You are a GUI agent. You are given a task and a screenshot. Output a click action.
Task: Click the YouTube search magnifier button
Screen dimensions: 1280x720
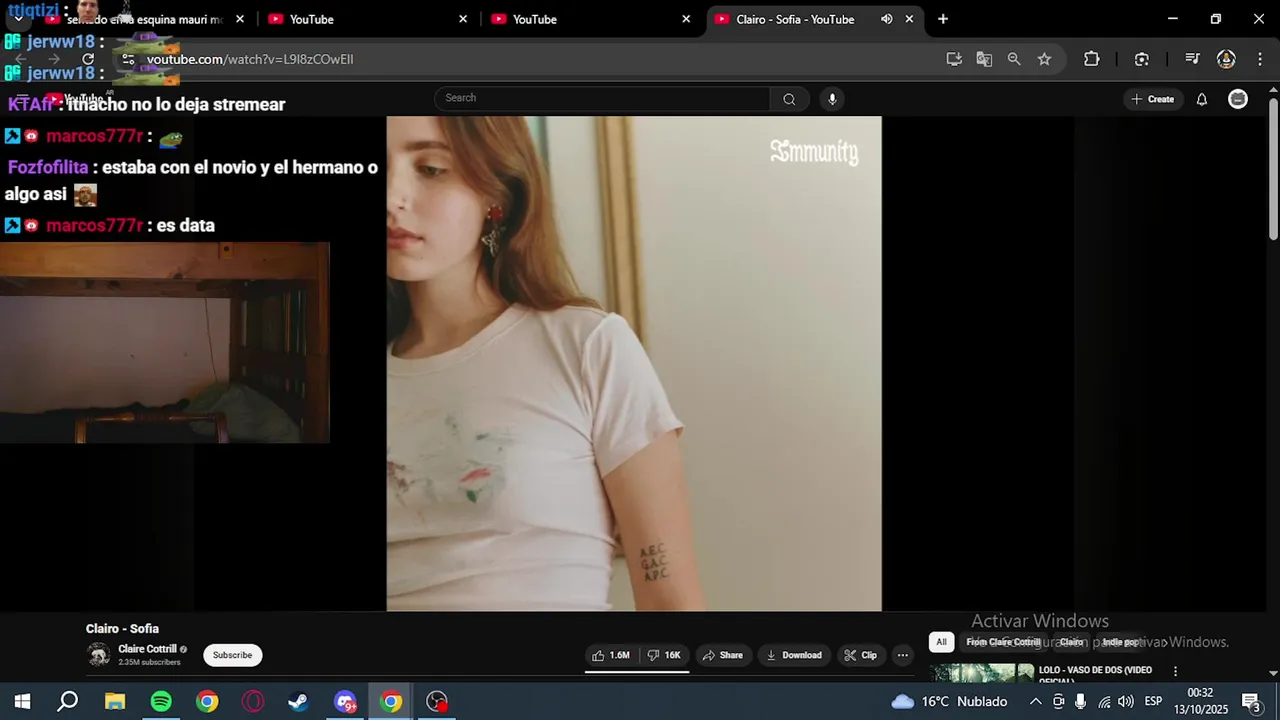(x=789, y=98)
